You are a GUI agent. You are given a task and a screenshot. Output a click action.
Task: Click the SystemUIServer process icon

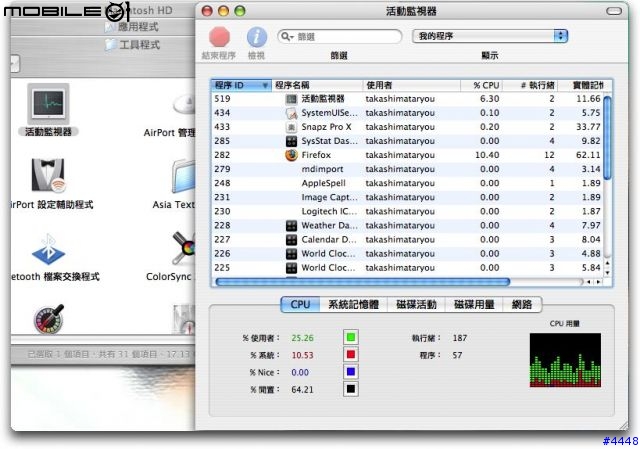291,113
